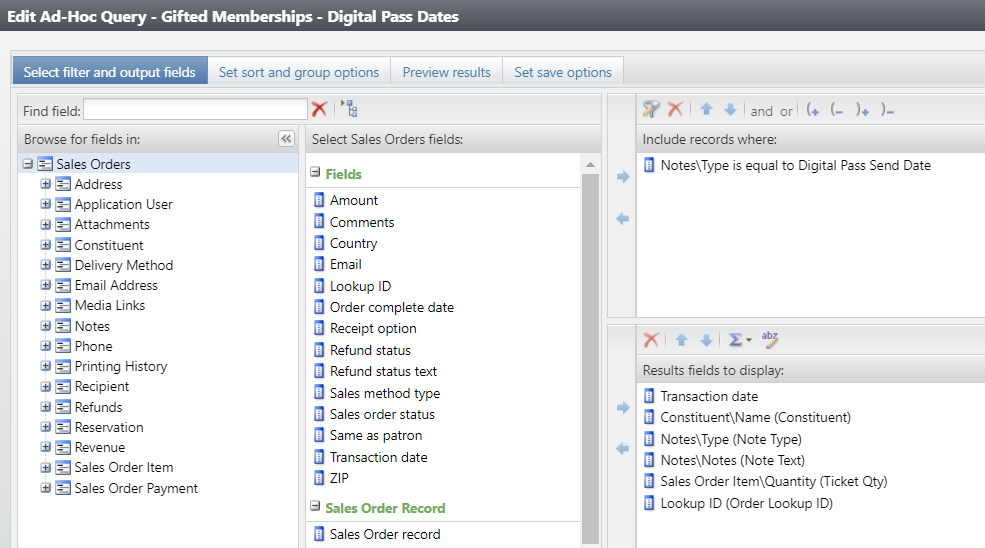Expand the Constituent tree node
Viewport: 985px width, 548px height.
[x=45, y=244]
